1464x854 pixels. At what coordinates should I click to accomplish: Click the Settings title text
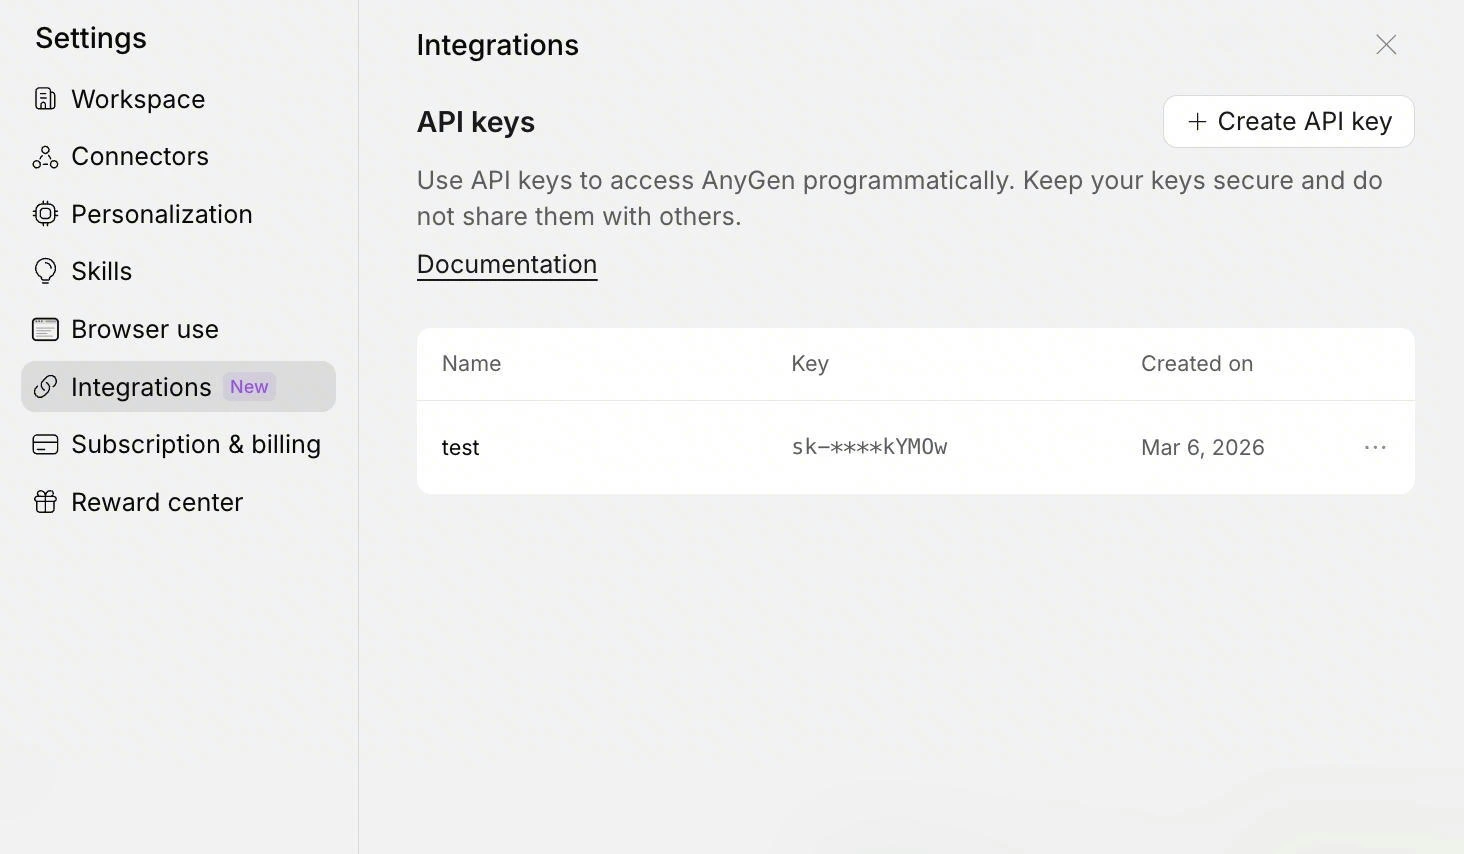91,38
